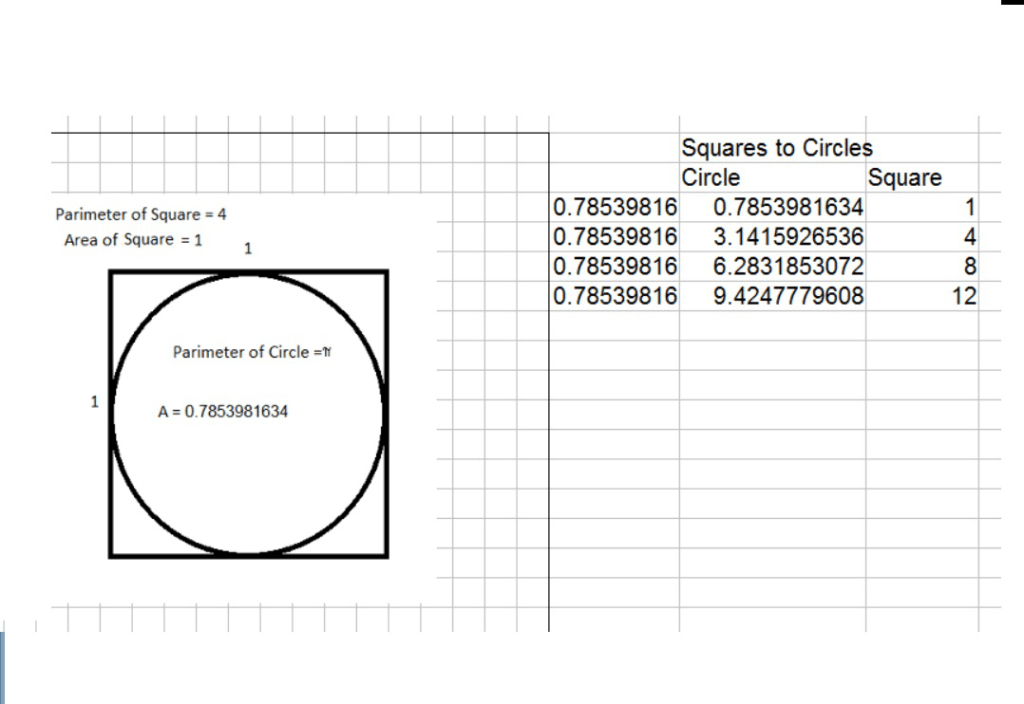Select the cell with value 9.4247779608
The width and height of the screenshot is (1024, 704).
pyautogui.click(x=772, y=296)
